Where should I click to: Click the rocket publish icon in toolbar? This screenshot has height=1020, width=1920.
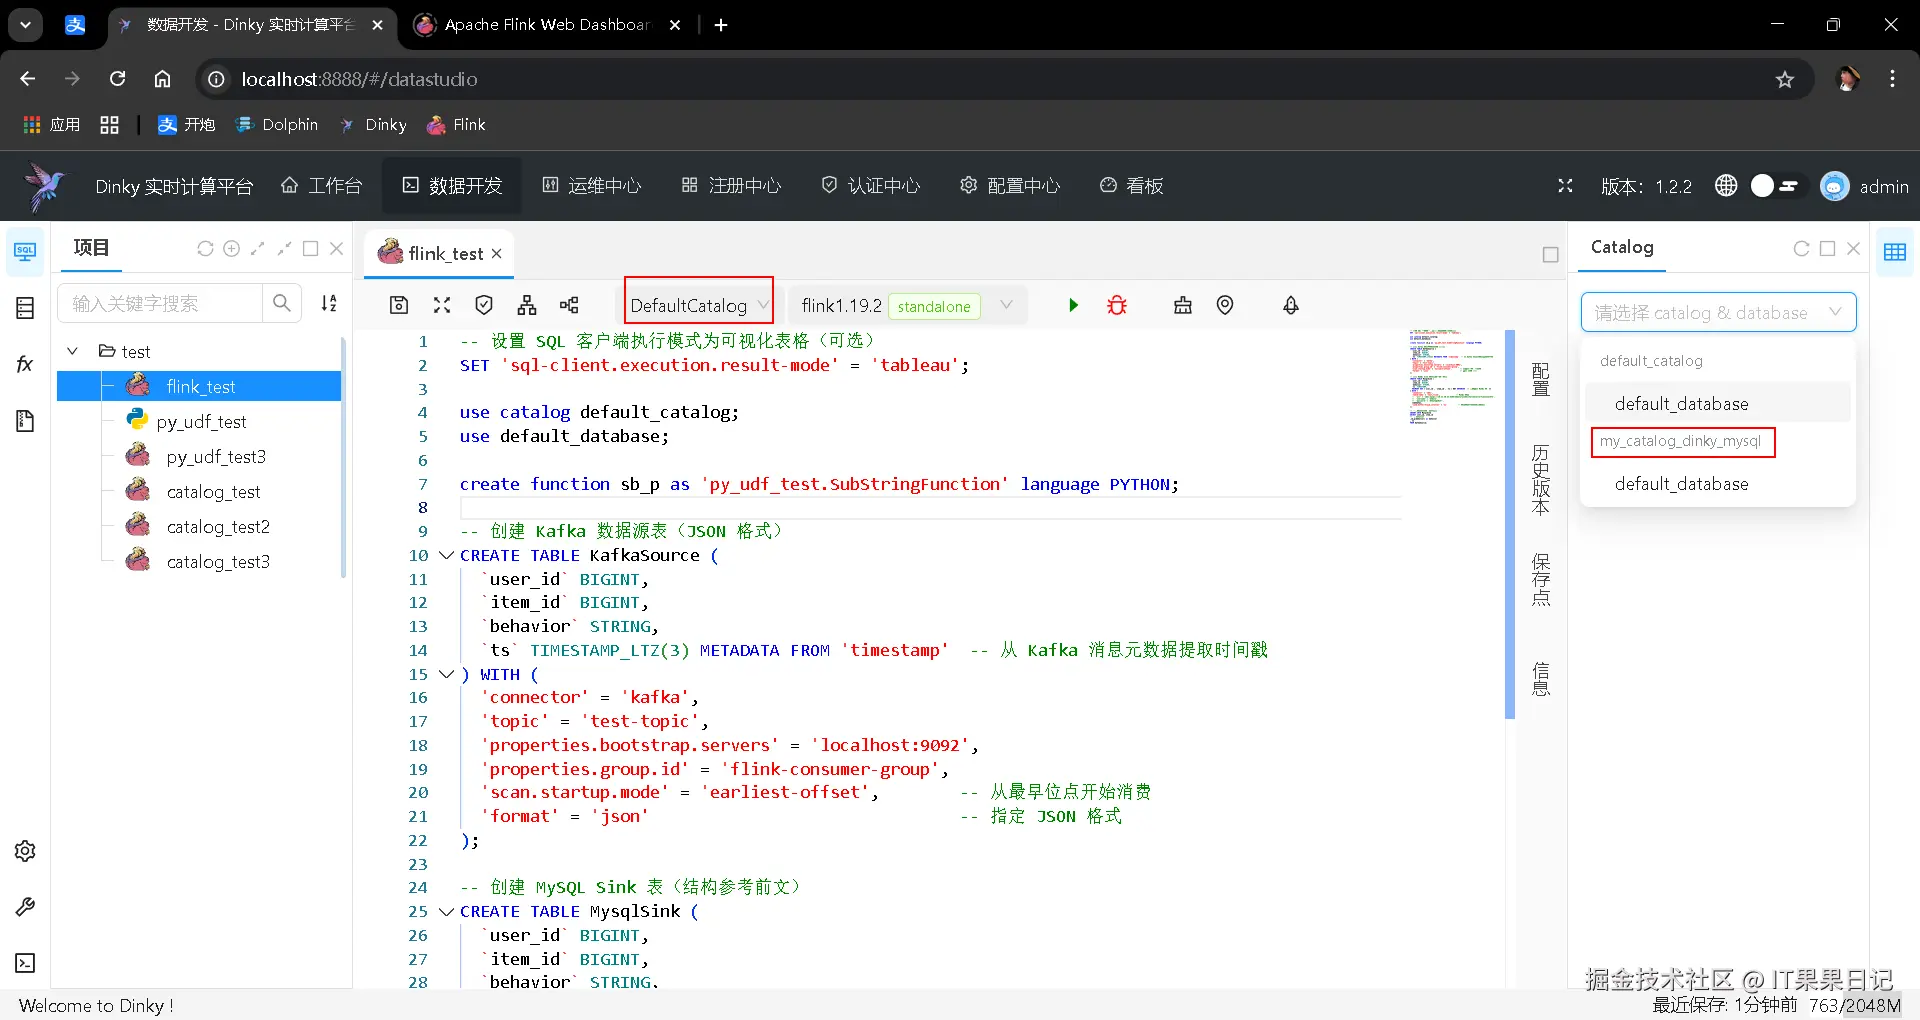coord(1291,305)
